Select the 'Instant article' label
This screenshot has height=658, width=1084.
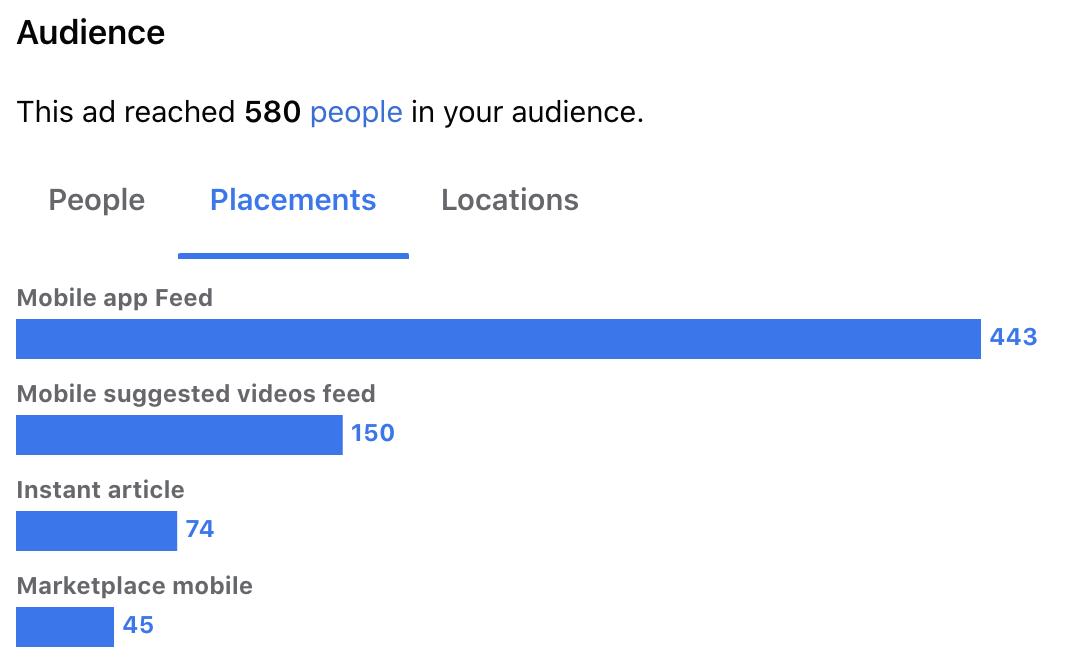pyautogui.click(x=101, y=490)
